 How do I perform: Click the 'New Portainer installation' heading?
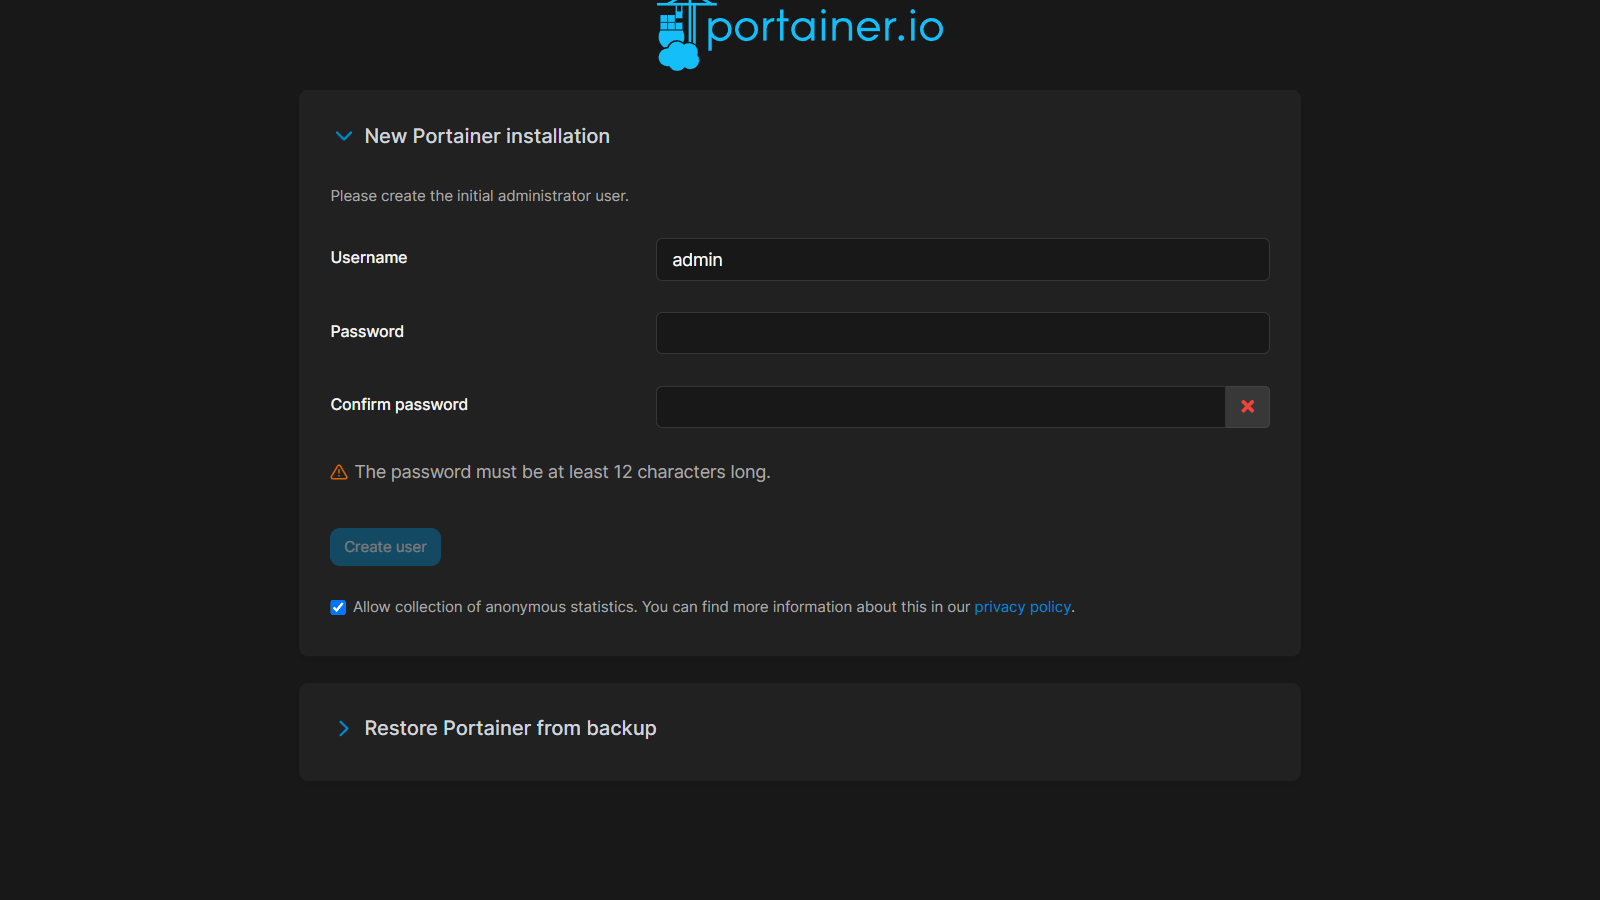tap(487, 136)
